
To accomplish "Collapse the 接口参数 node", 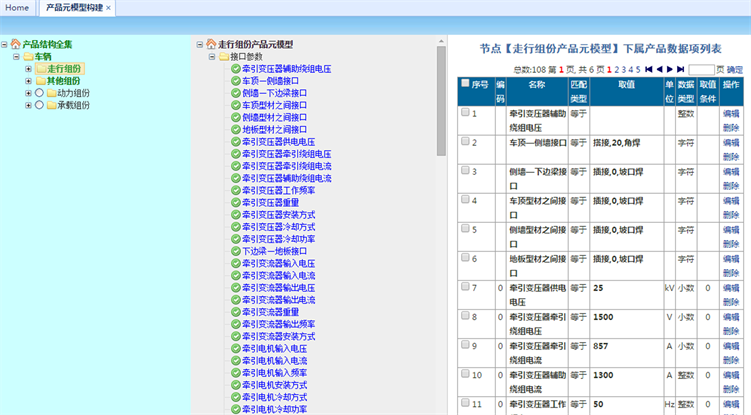I will tap(211, 57).
